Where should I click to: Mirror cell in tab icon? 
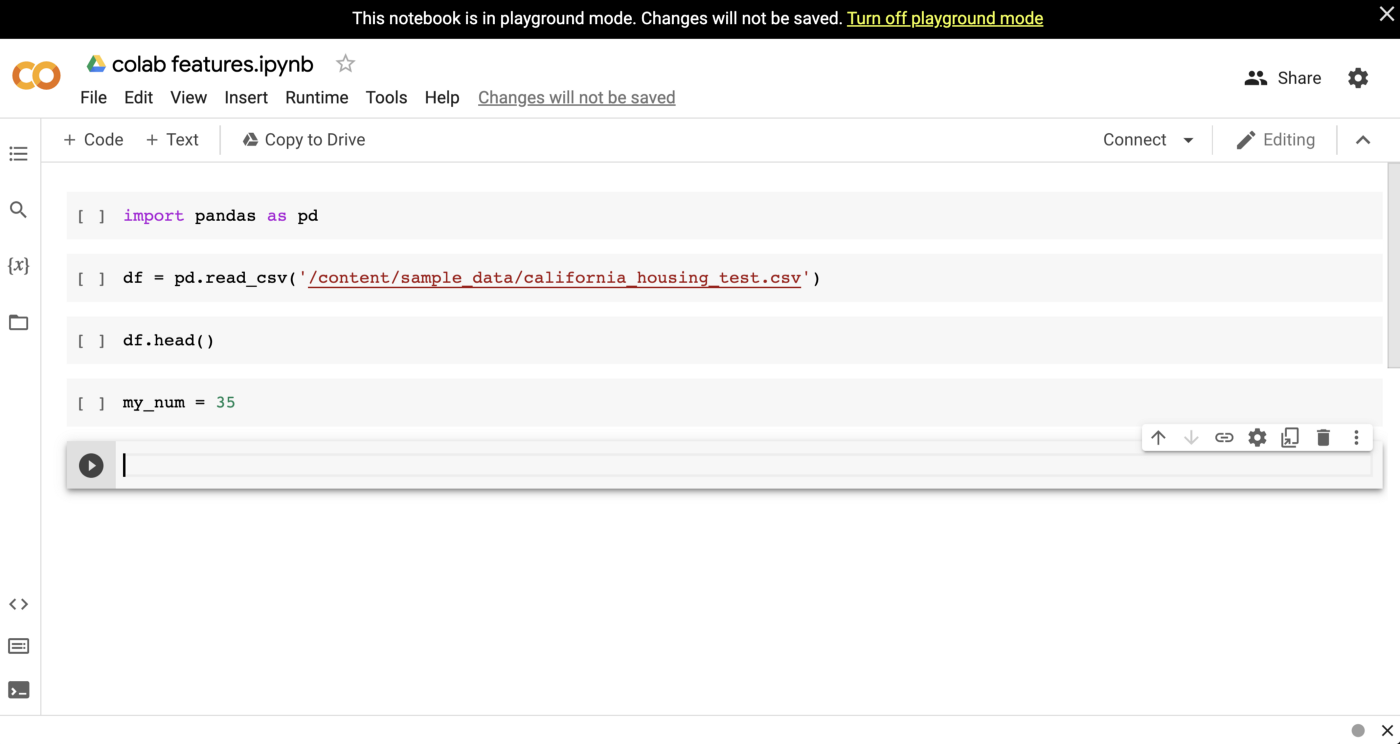coord(1290,437)
